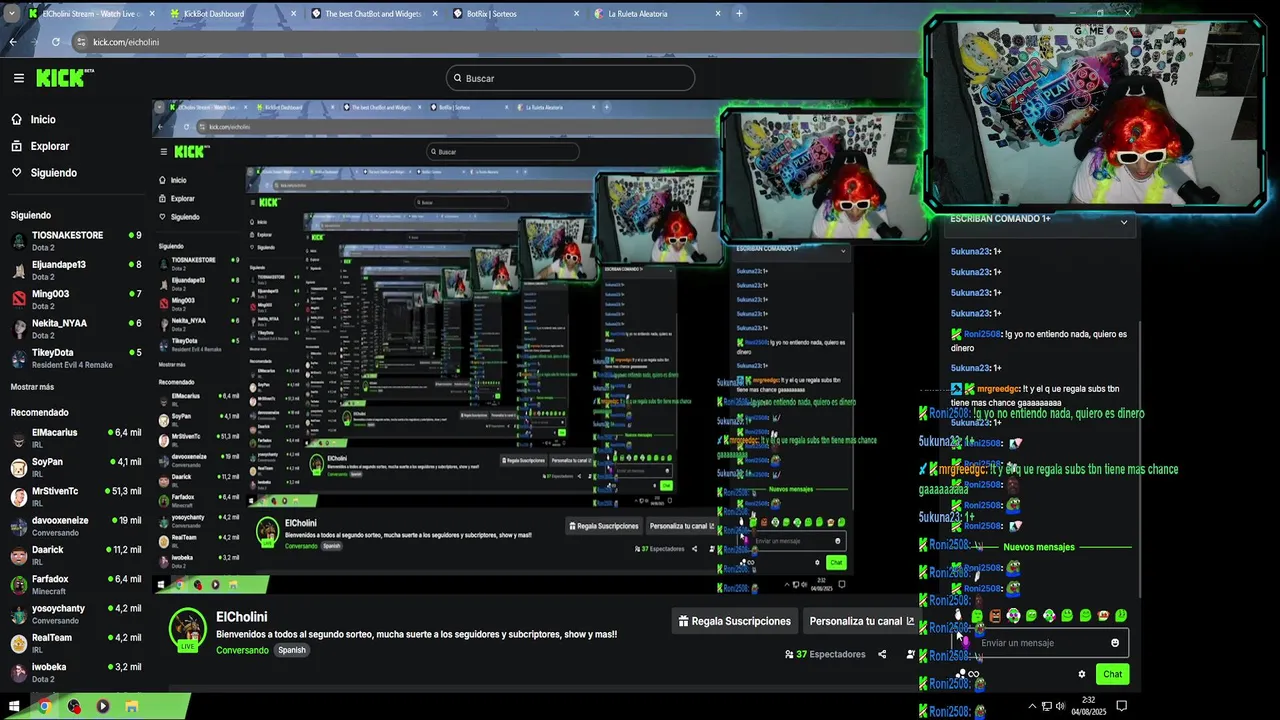This screenshot has height=720, width=1280.
Task: Show hidden system tray icons
Action: [1033, 706]
